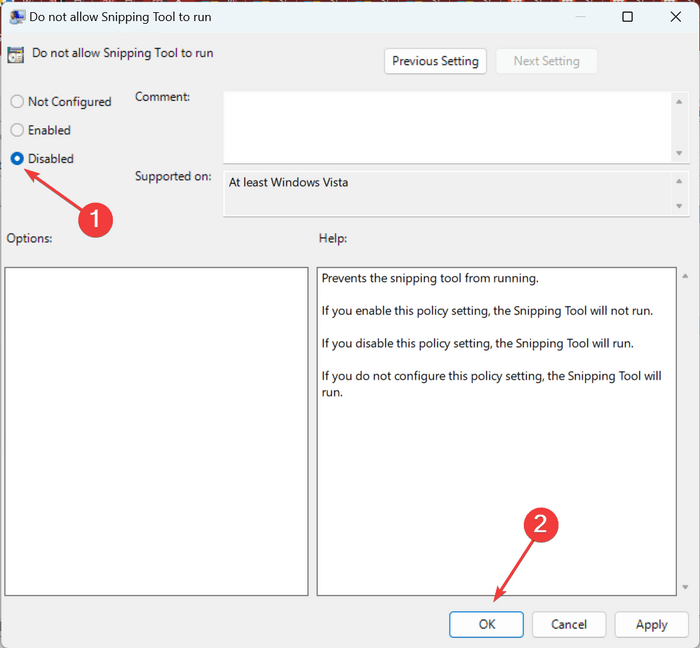Click the Supported on up scroll arrow
The width and height of the screenshot is (700, 648).
coord(679,181)
